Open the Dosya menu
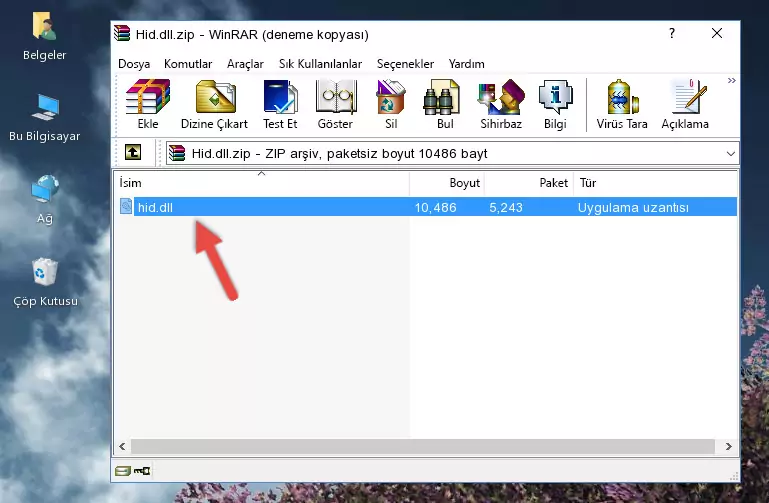This screenshot has height=503, width=769. (134, 64)
